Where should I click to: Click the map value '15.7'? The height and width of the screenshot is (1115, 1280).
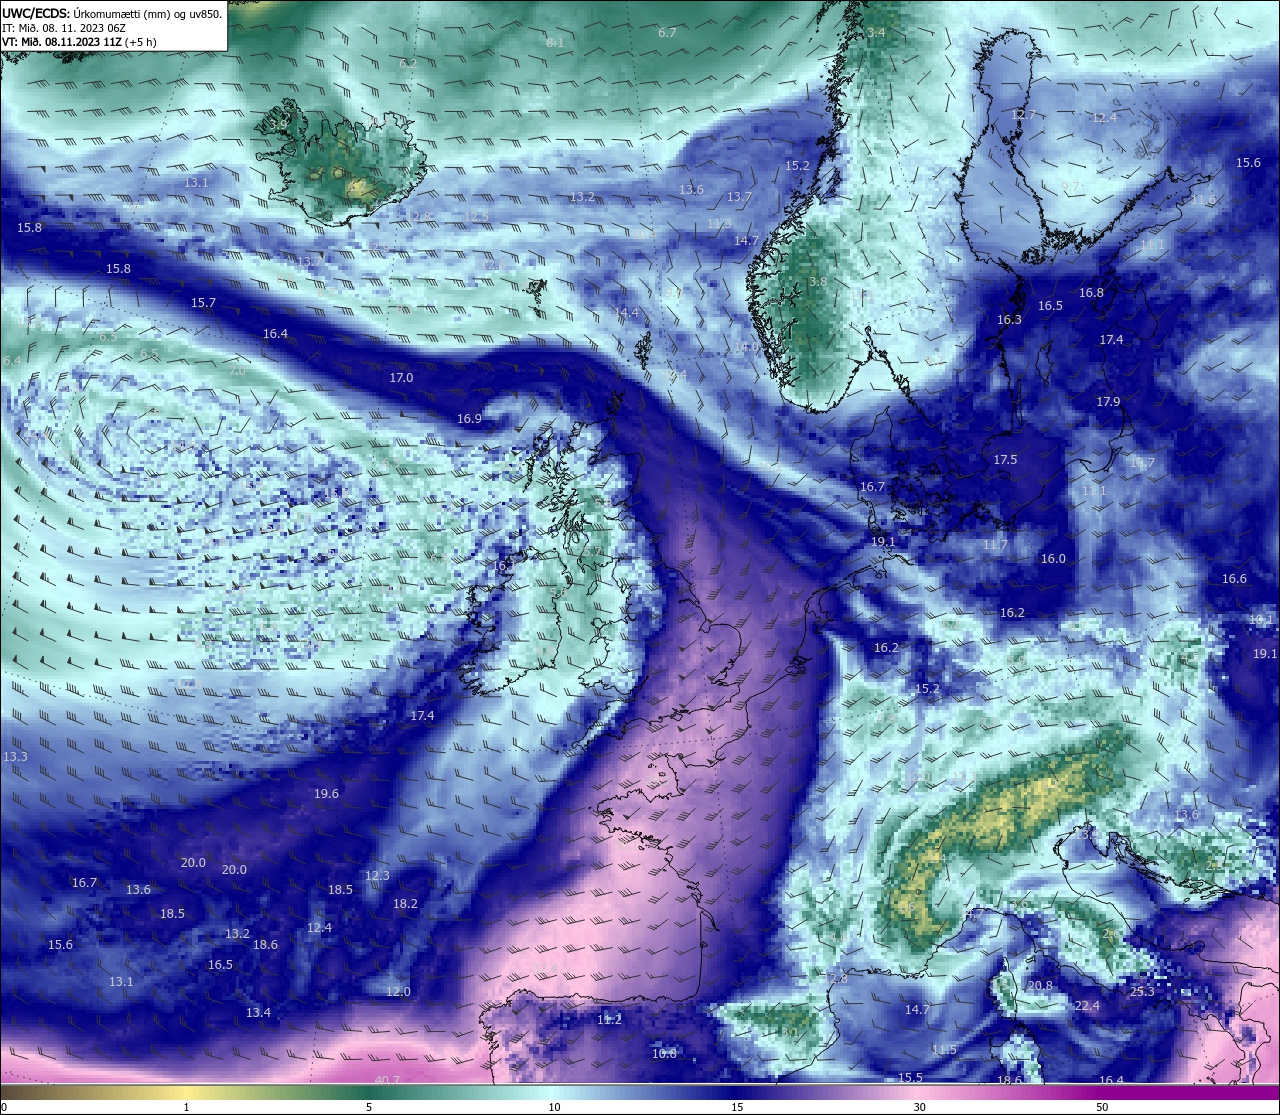203,303
